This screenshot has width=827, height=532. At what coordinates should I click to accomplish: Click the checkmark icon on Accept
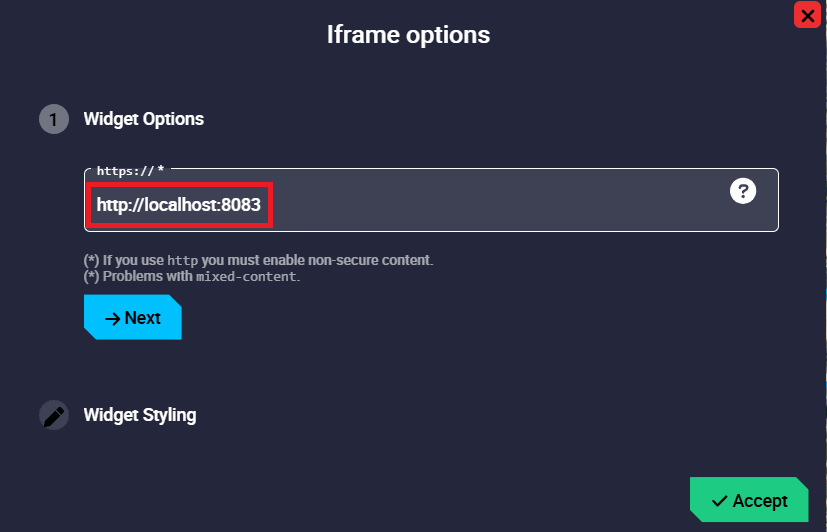tap(719, 501)
